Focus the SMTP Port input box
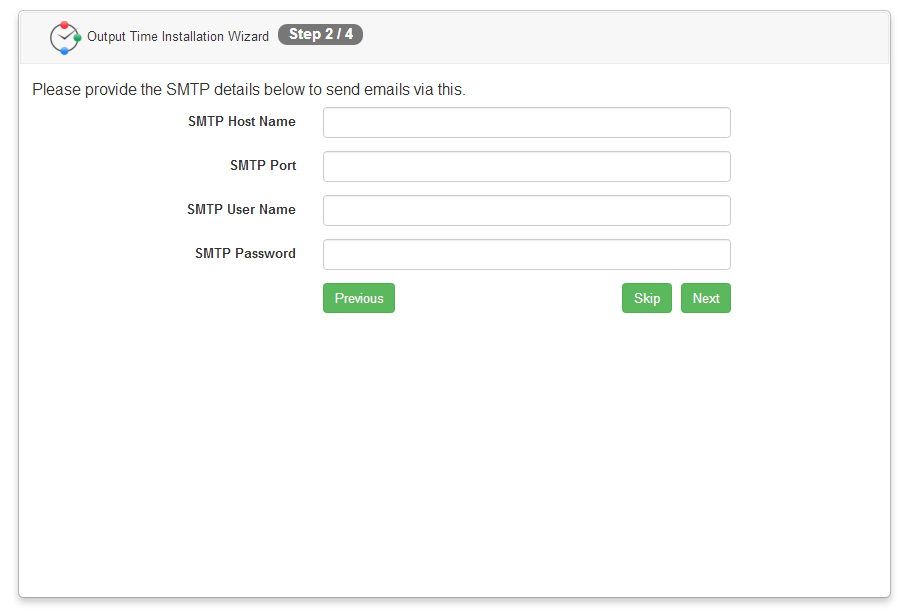Viewport: 902px width, 611px height. [x=526, y=166]
